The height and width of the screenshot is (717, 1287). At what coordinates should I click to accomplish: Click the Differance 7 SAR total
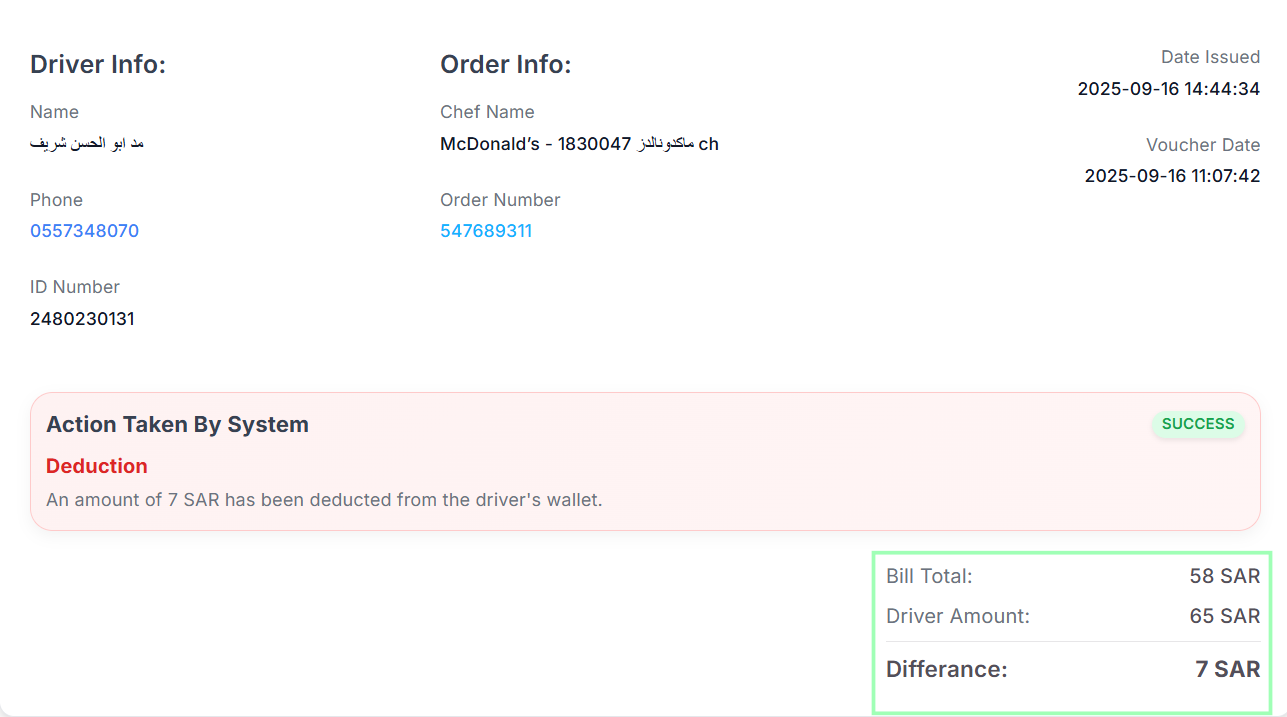coord(1227,669)
